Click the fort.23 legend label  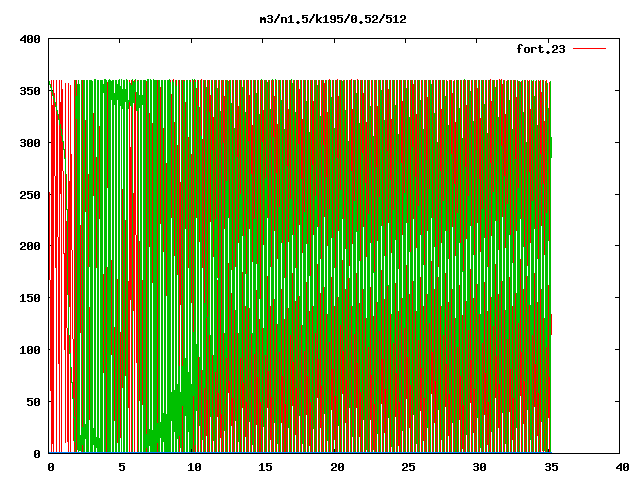pos(541,49)
